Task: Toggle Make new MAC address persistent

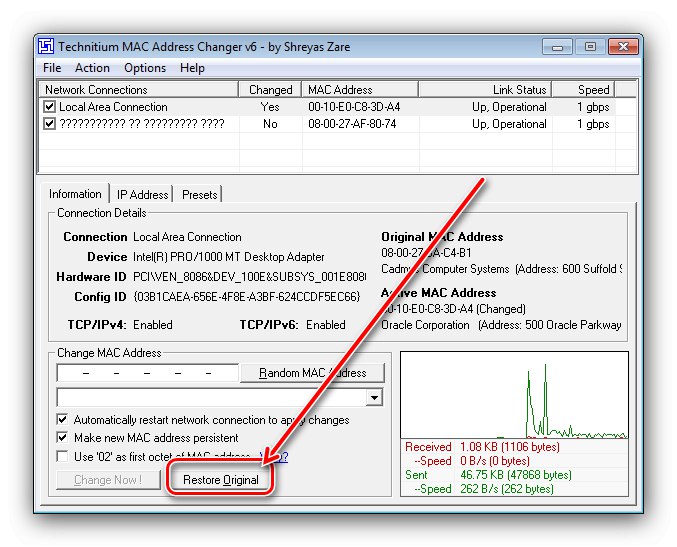Action: click(x=62, y=437)
